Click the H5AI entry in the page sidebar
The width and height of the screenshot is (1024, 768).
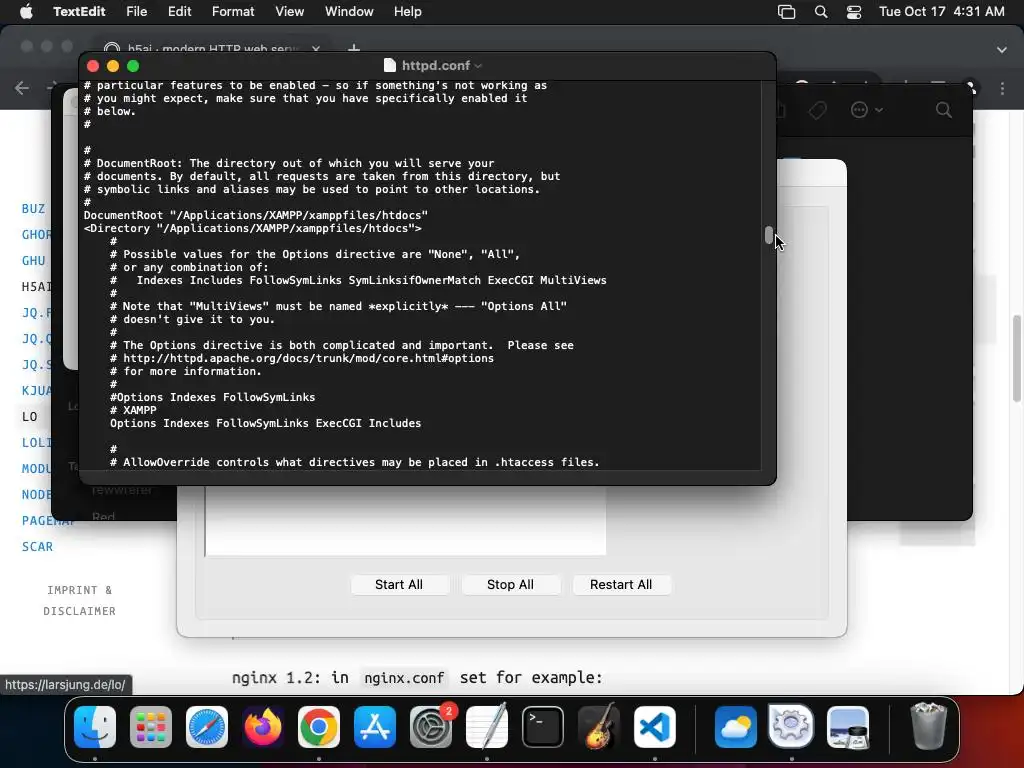[x=37, y=287]
